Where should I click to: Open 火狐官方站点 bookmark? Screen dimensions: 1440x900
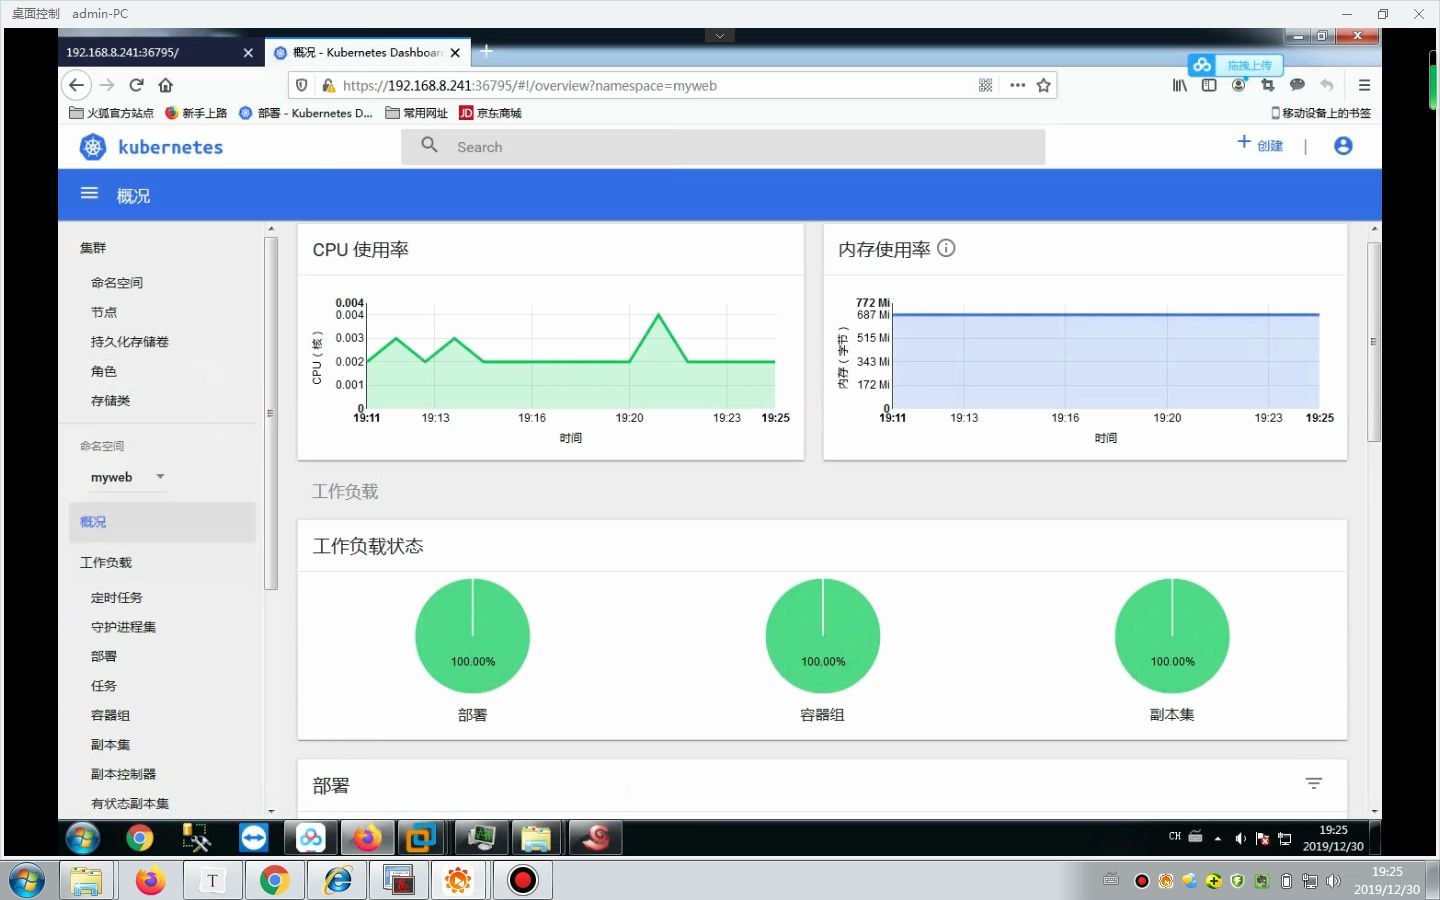(111, 113)
